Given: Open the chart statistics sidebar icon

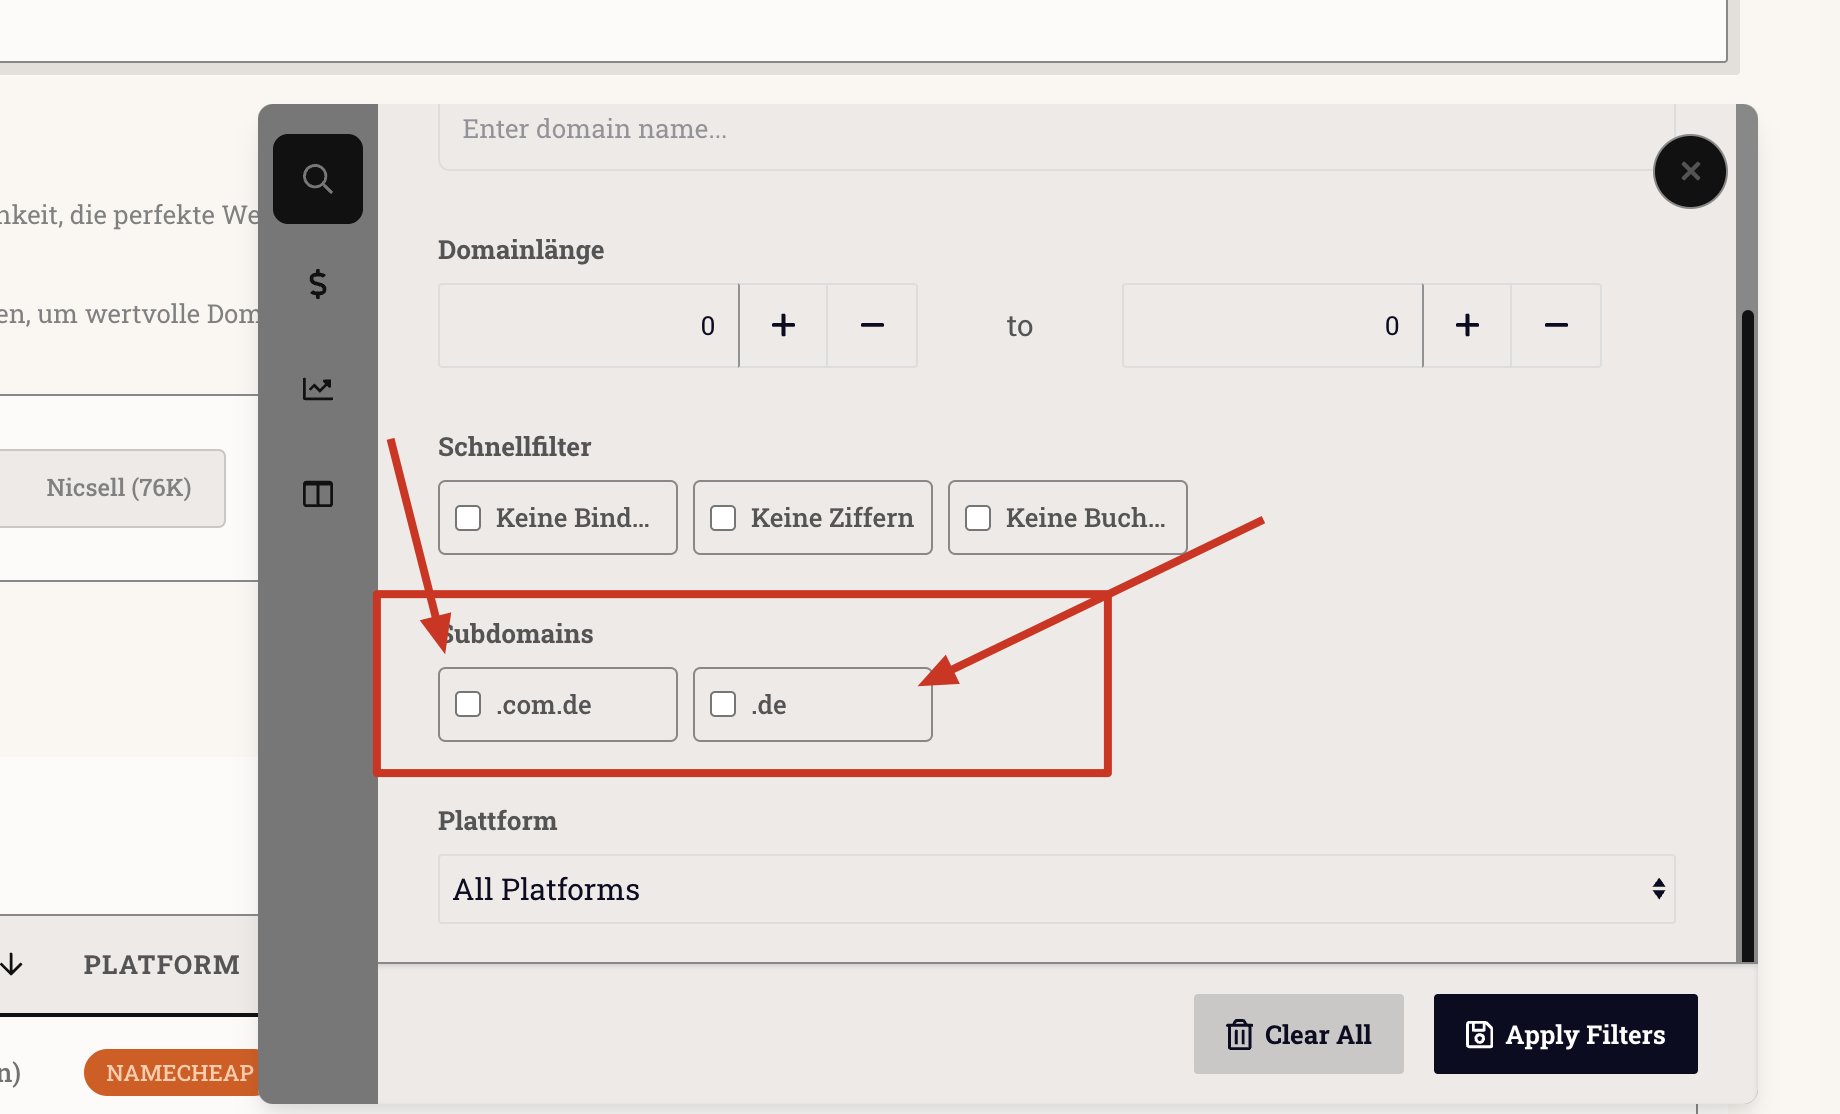Looking at the screenshot, I should [x=318, y=389].
